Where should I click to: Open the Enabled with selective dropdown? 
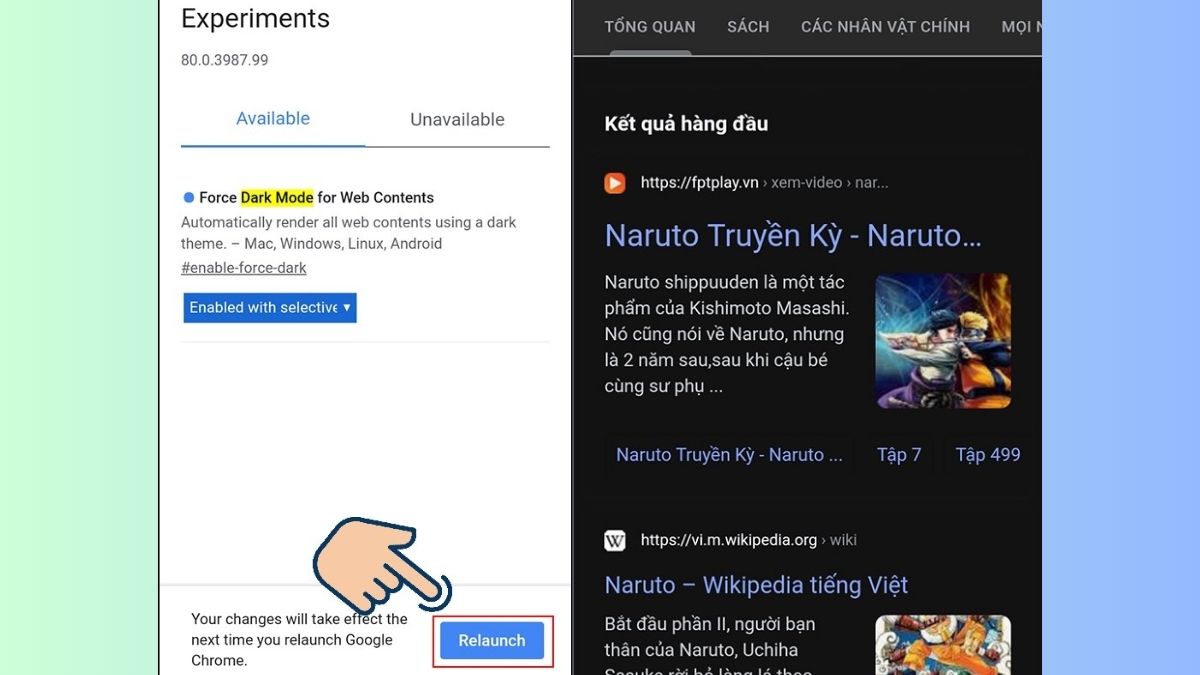tap(270, 307)
